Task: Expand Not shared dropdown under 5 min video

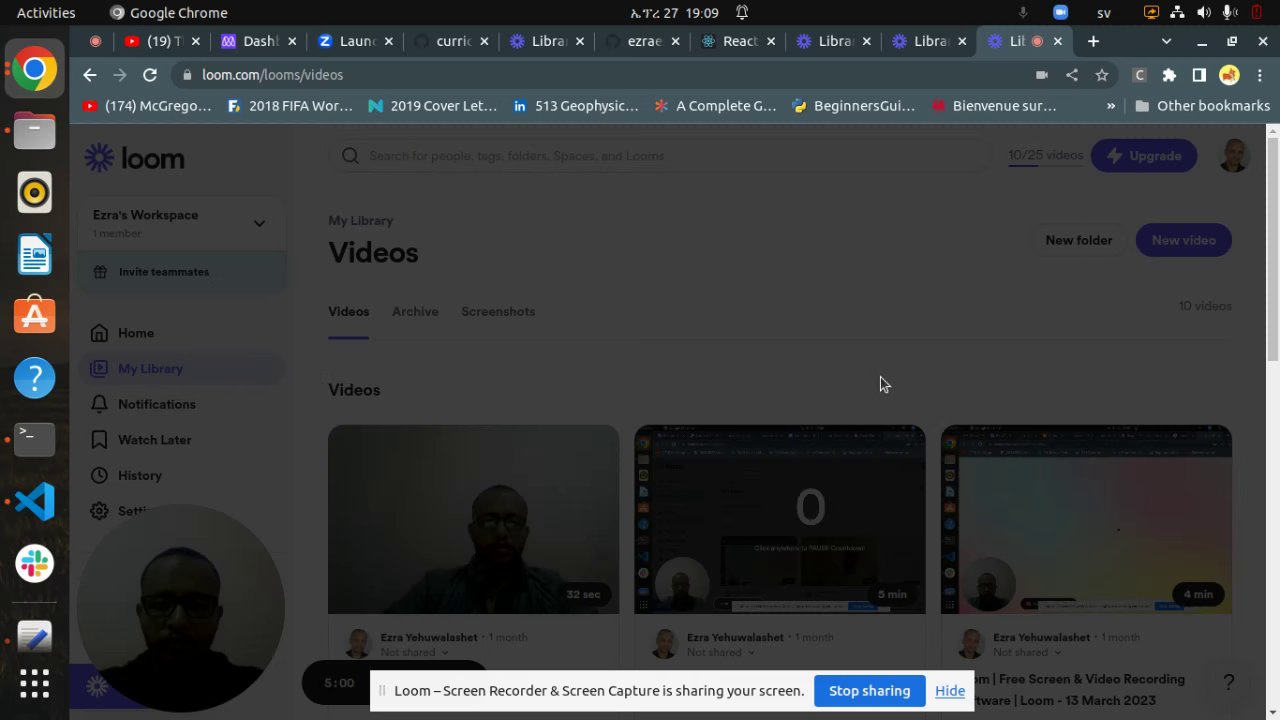Action: [720, 653]
